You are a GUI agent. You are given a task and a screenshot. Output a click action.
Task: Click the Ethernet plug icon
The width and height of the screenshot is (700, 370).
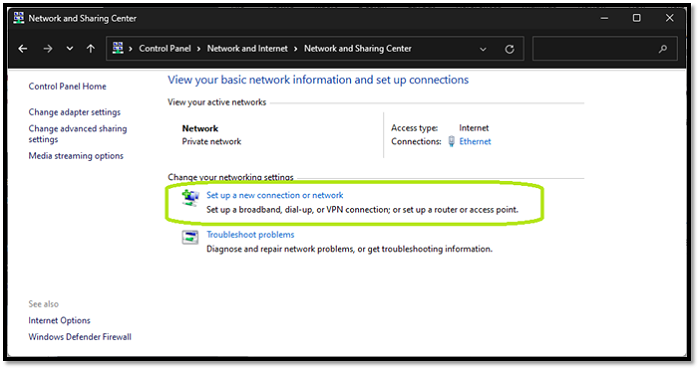point(451,141)
